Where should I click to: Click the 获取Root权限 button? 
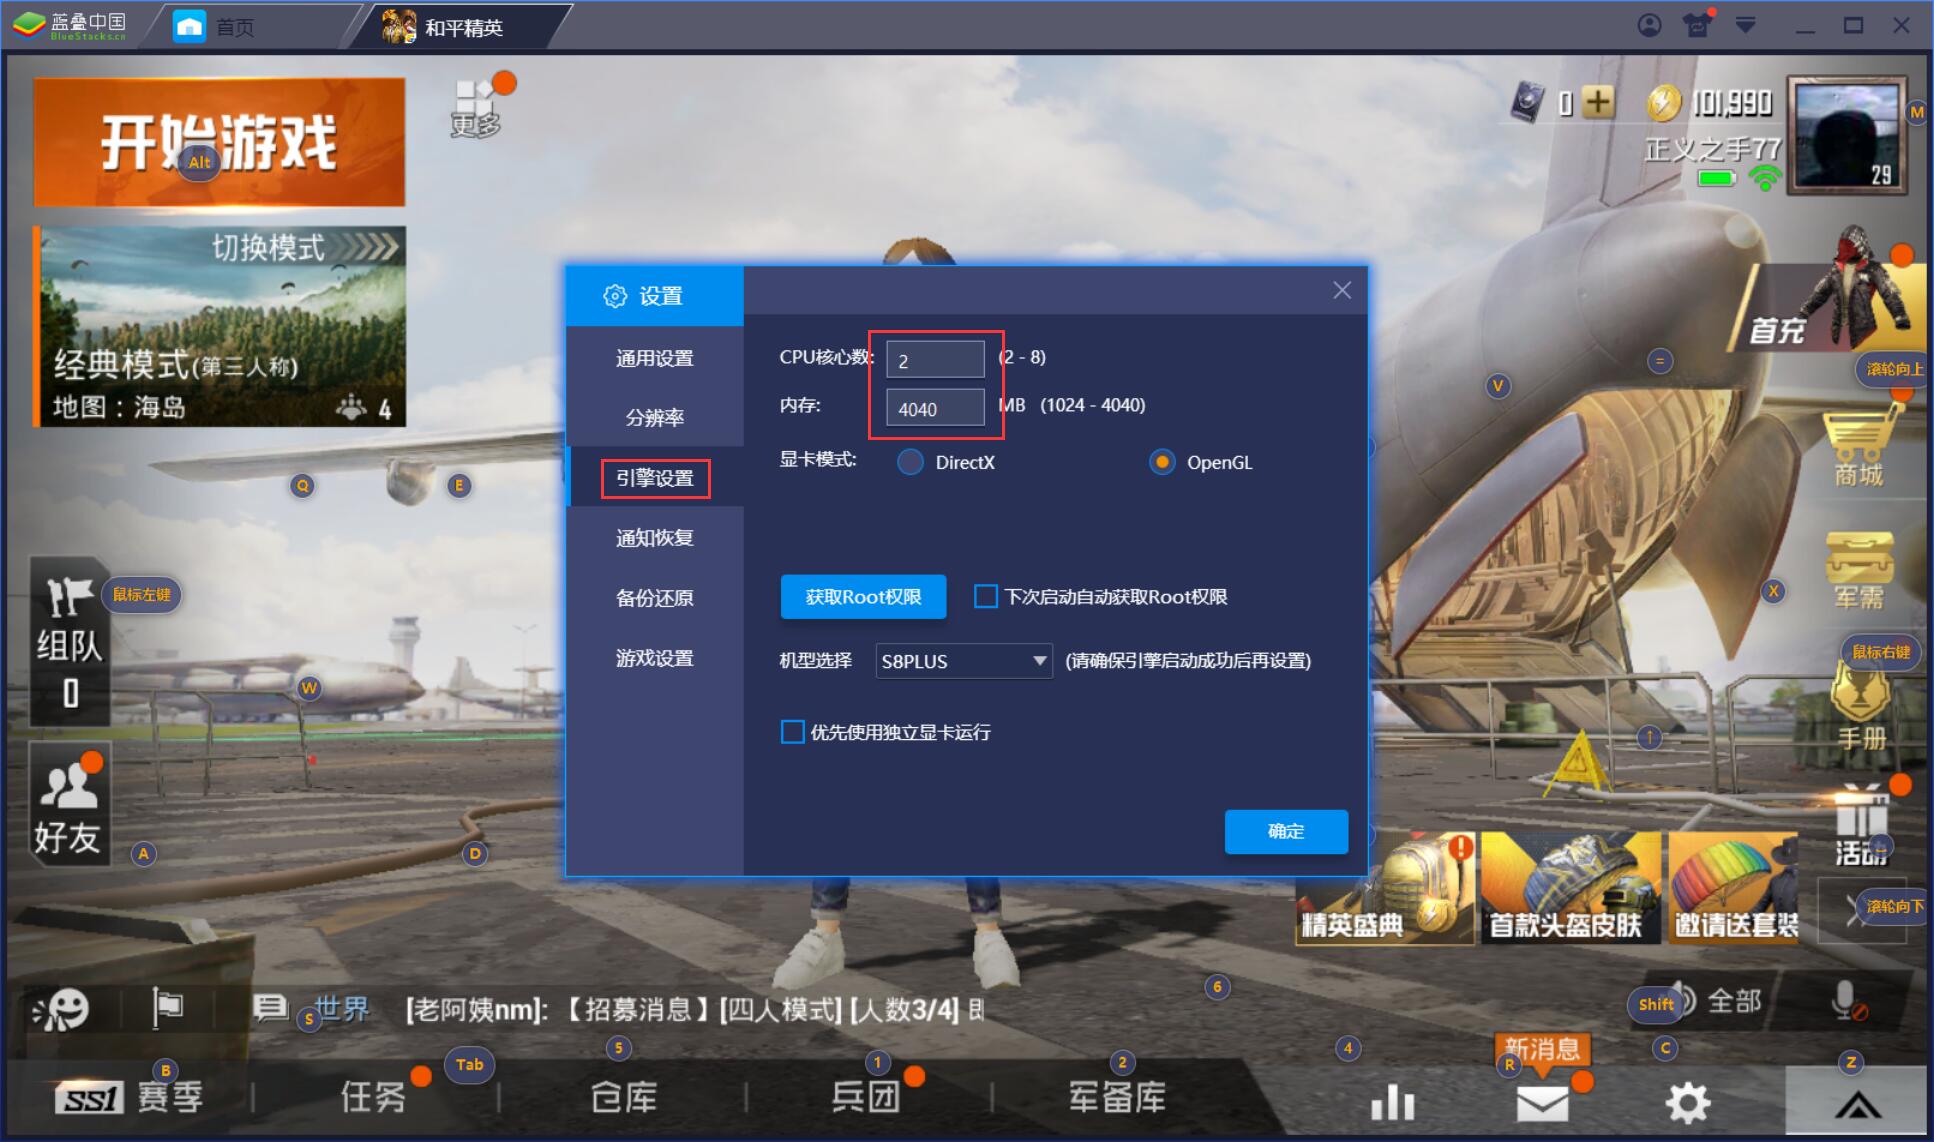pos(864,597)
